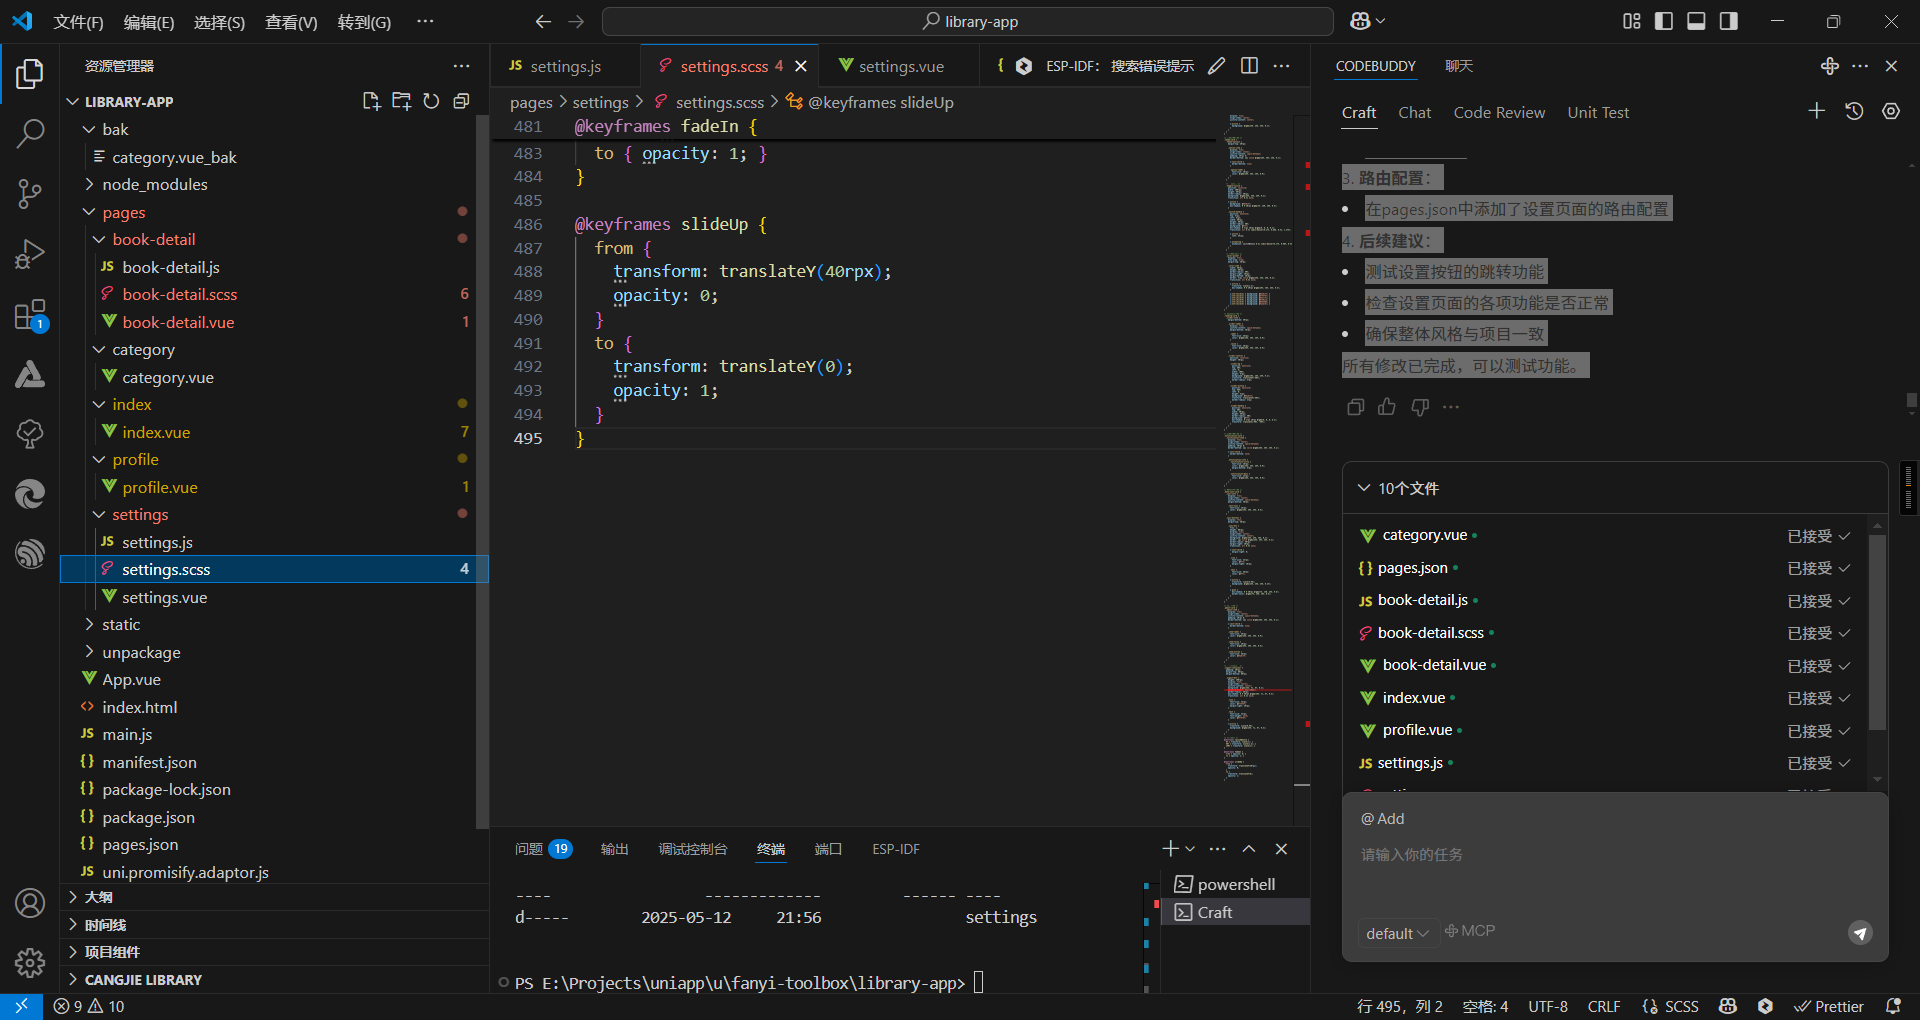The width and height of the screenshot is (1920, 1020).
Task: Open the 问题 panel tab
Action: pos(529,849)
